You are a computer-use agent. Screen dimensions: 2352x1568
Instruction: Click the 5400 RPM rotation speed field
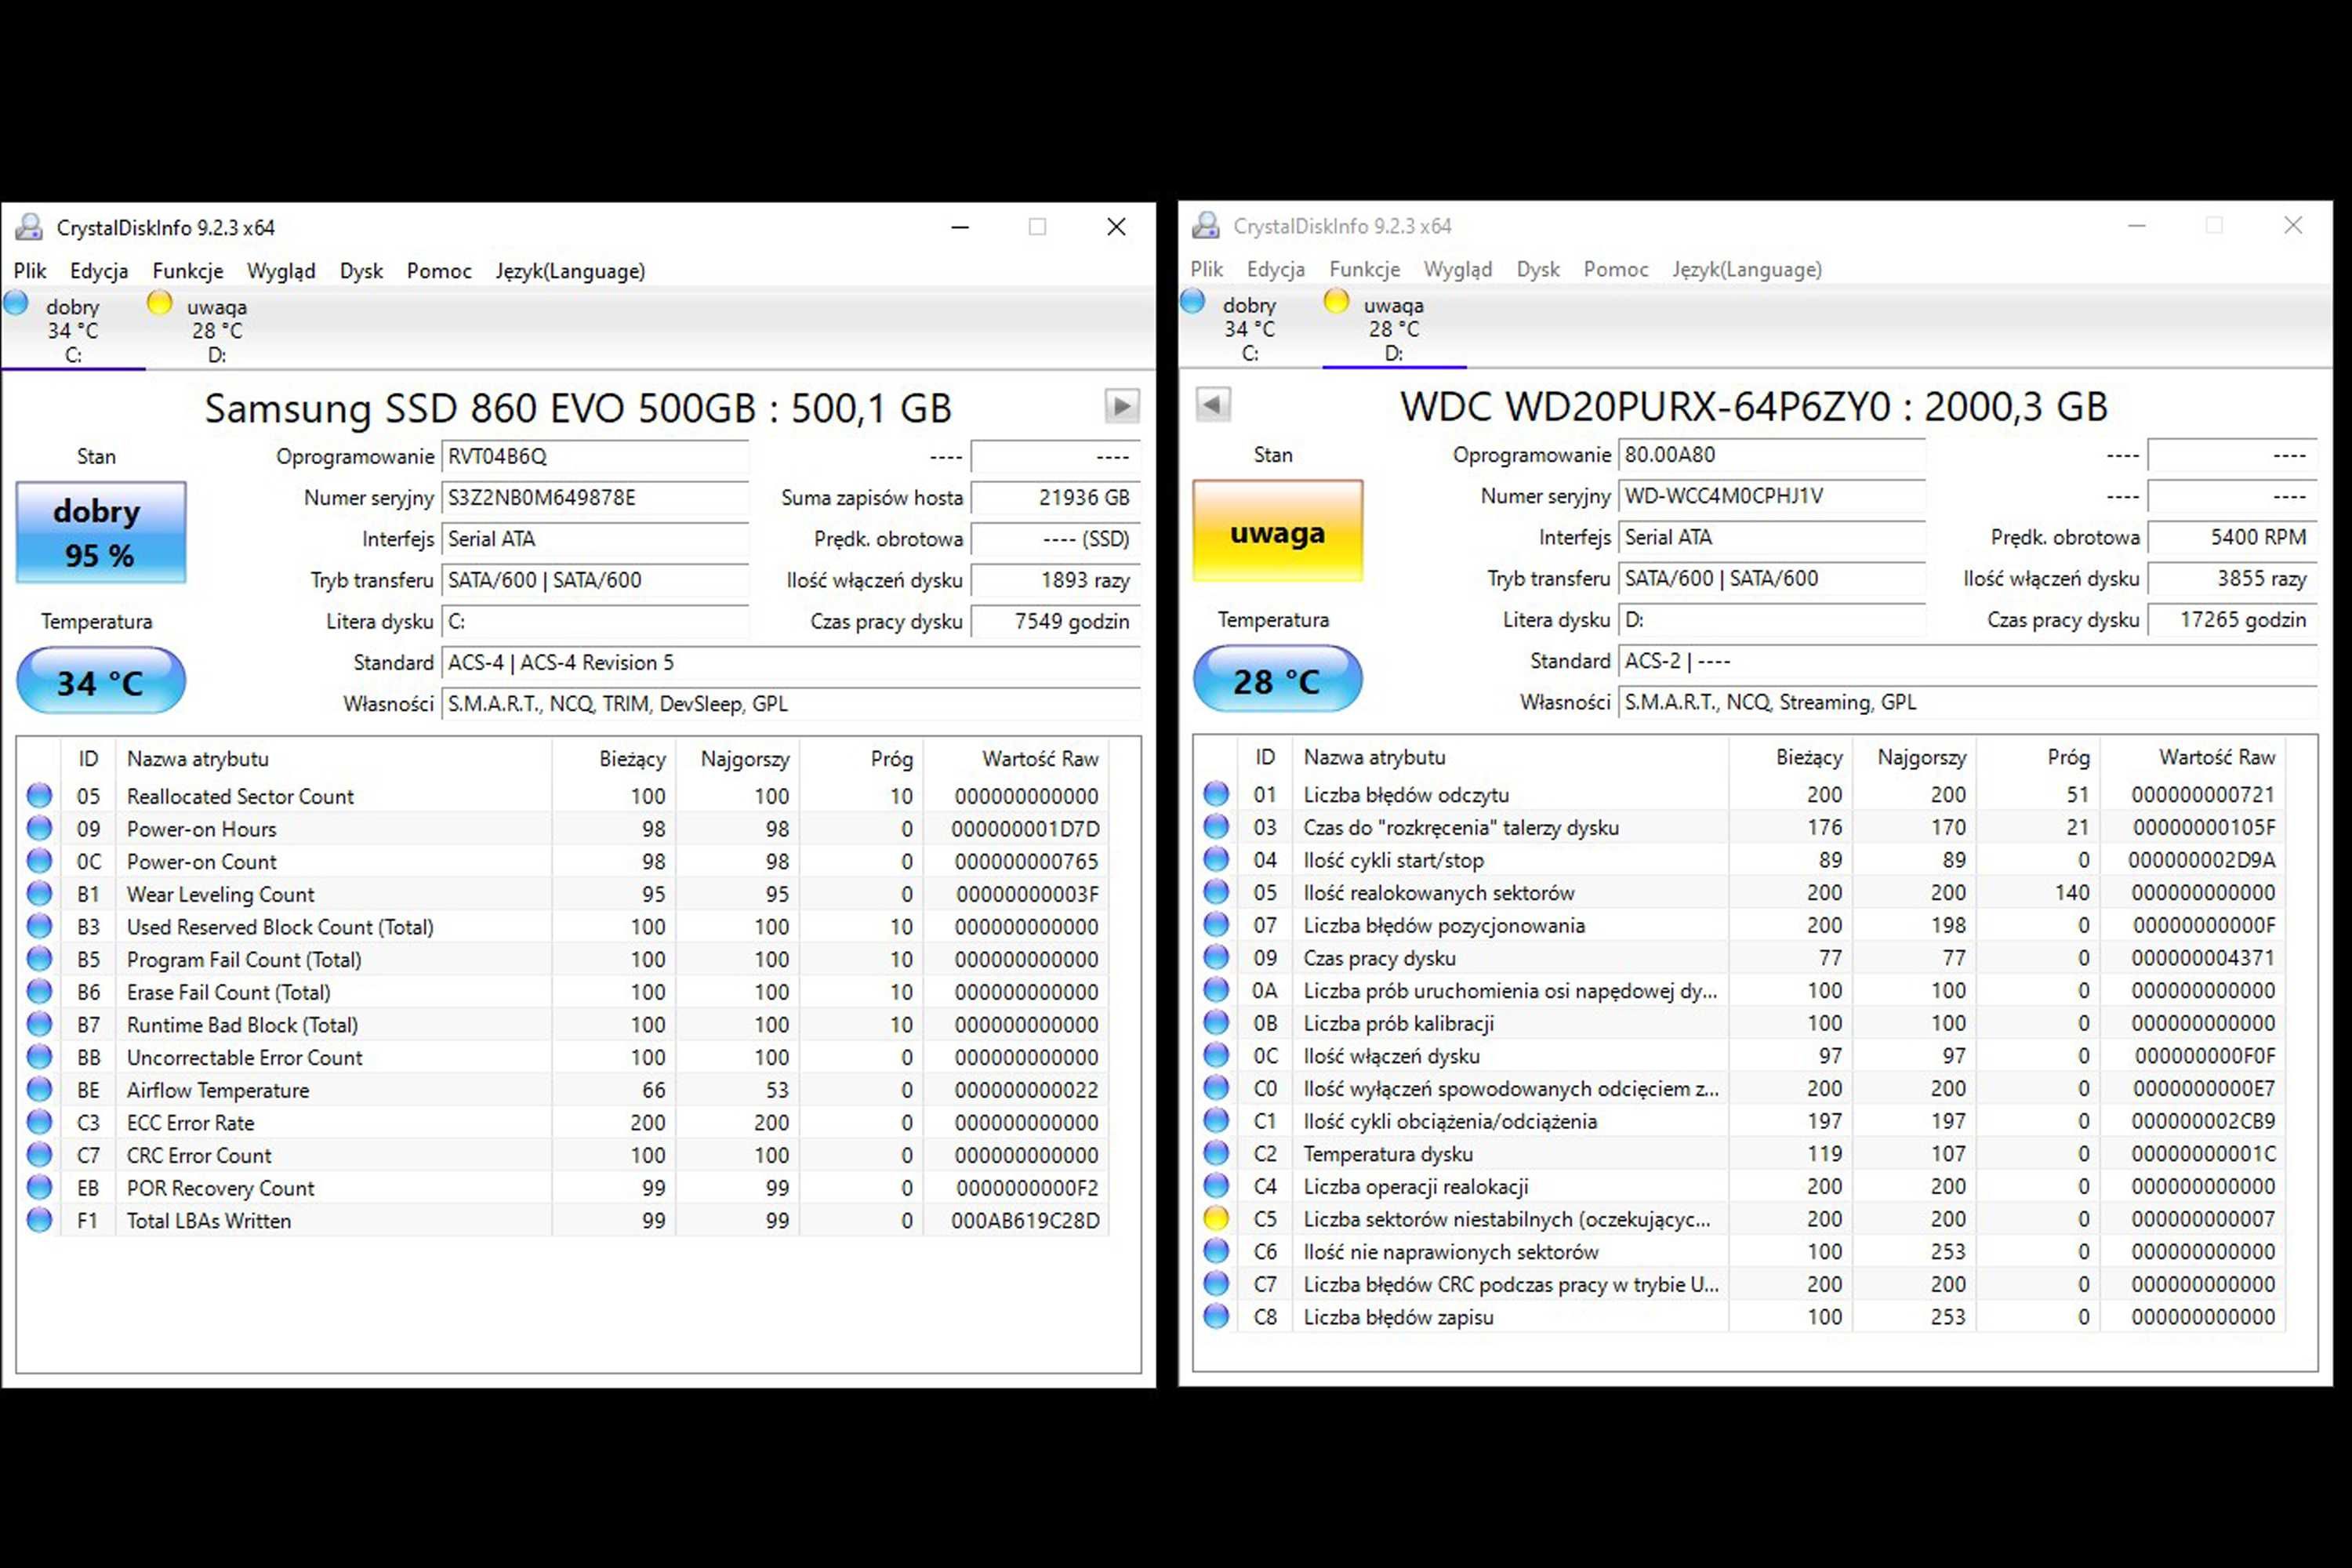(x=2233, y=538)
